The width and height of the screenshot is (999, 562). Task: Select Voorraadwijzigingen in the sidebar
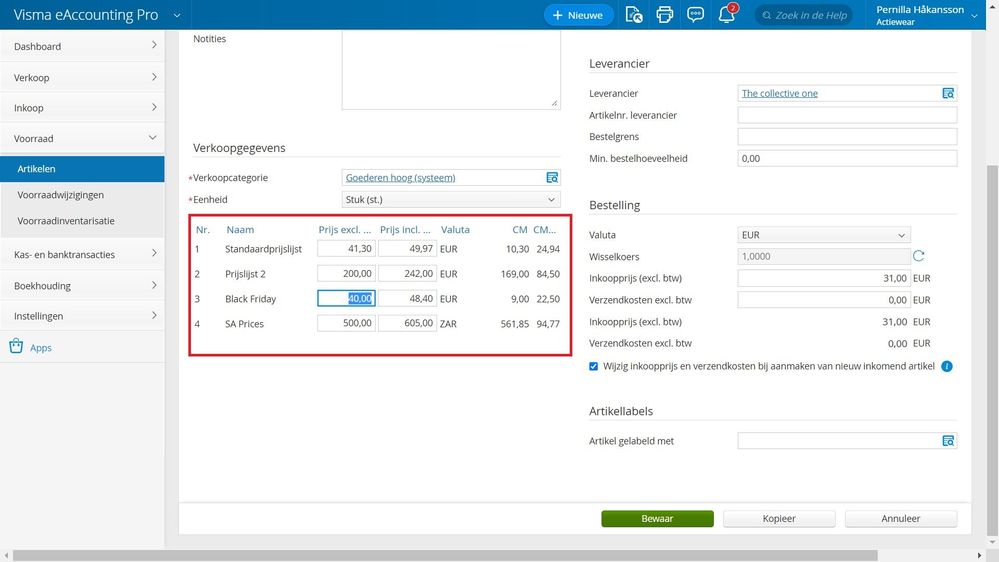point(61,195)
